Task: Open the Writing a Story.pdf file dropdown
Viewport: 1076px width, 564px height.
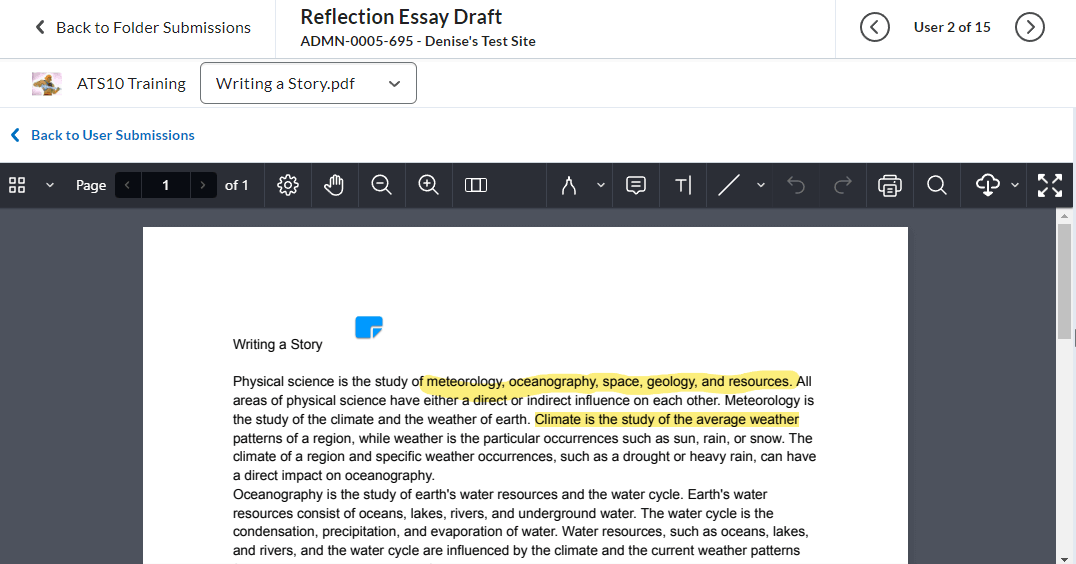Action: [x=308, y=83]
